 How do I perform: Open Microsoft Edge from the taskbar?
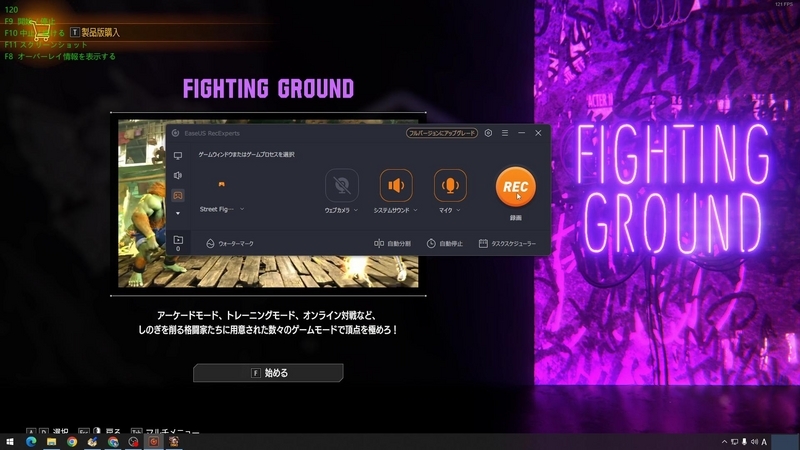[31, 442]
